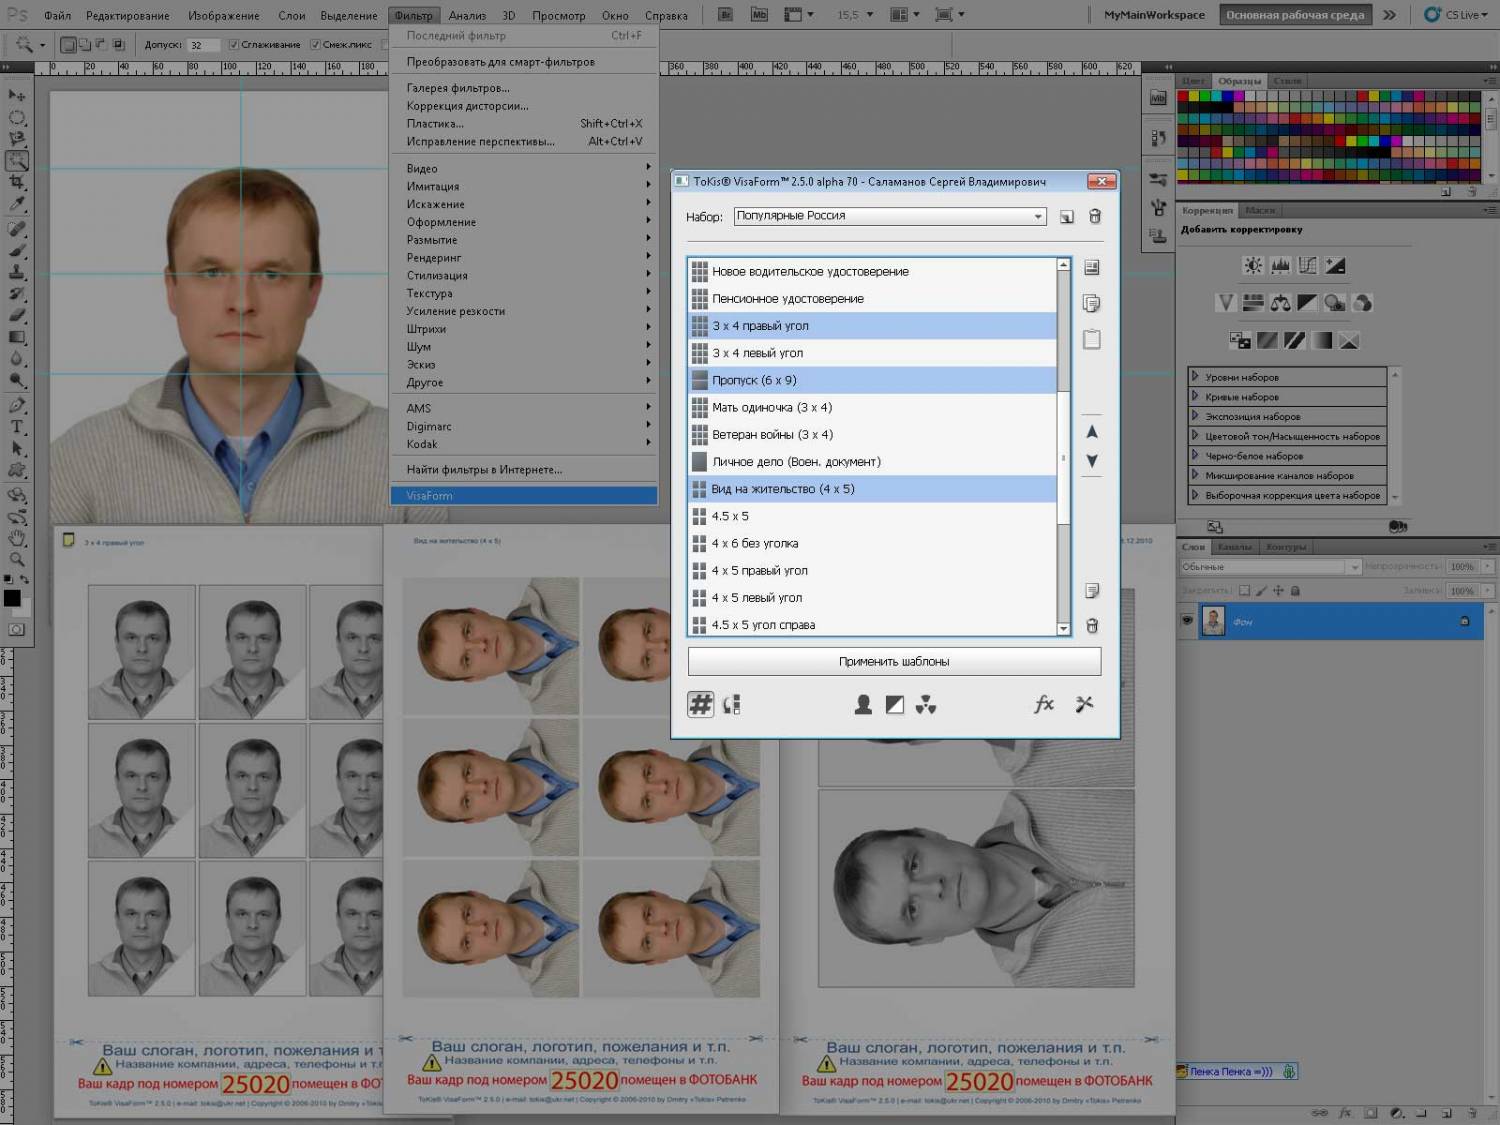1500x1125 pixels.
Task: Select the Zoom tool in toolbar
Action: click(17, 560)
